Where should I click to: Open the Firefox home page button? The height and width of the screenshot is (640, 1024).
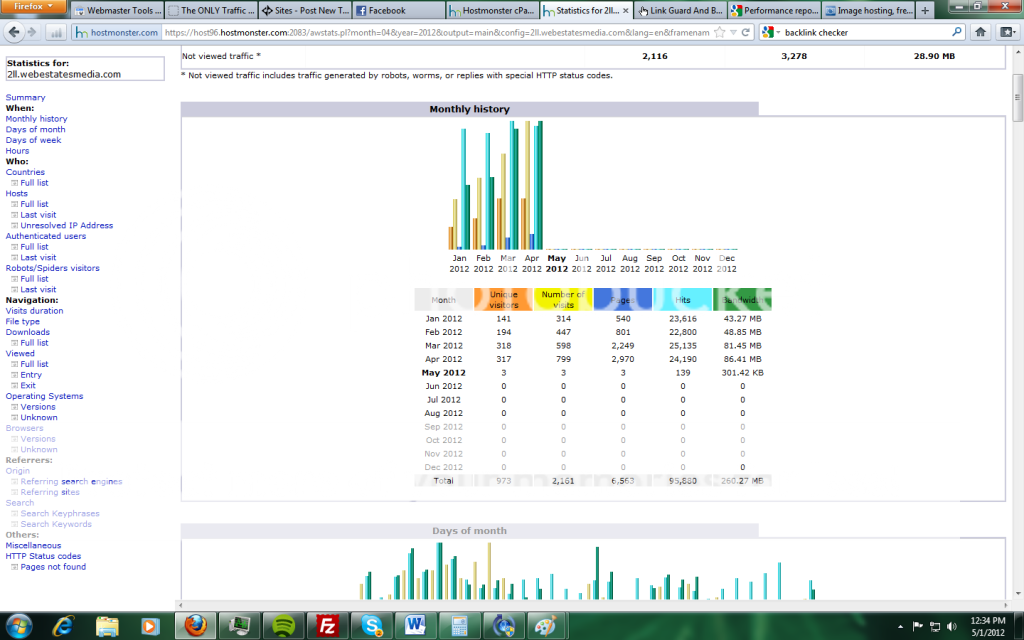(x=980, y=32)
